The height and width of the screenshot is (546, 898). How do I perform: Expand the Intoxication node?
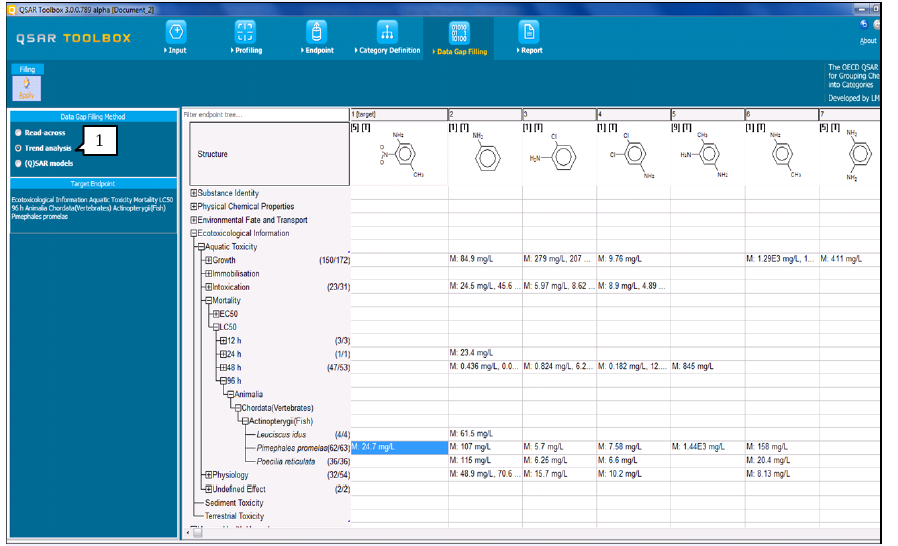[x=208, y=287]
